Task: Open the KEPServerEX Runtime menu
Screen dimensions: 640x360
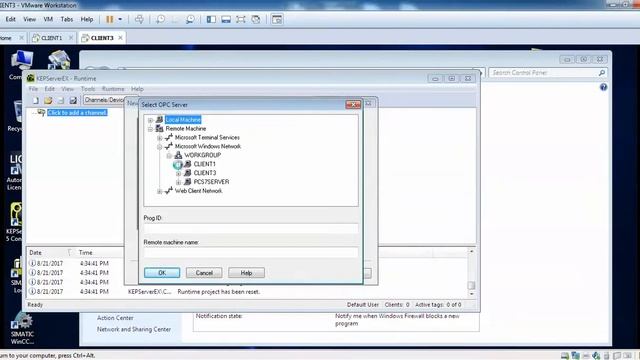Action: pyautogui.click(x=113, y=89)
